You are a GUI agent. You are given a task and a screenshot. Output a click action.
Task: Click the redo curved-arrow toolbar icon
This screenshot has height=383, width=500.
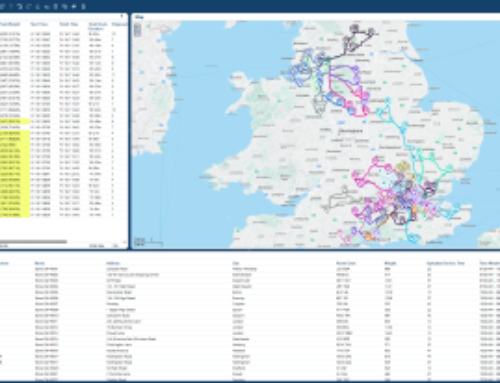(x=29, y=6)
